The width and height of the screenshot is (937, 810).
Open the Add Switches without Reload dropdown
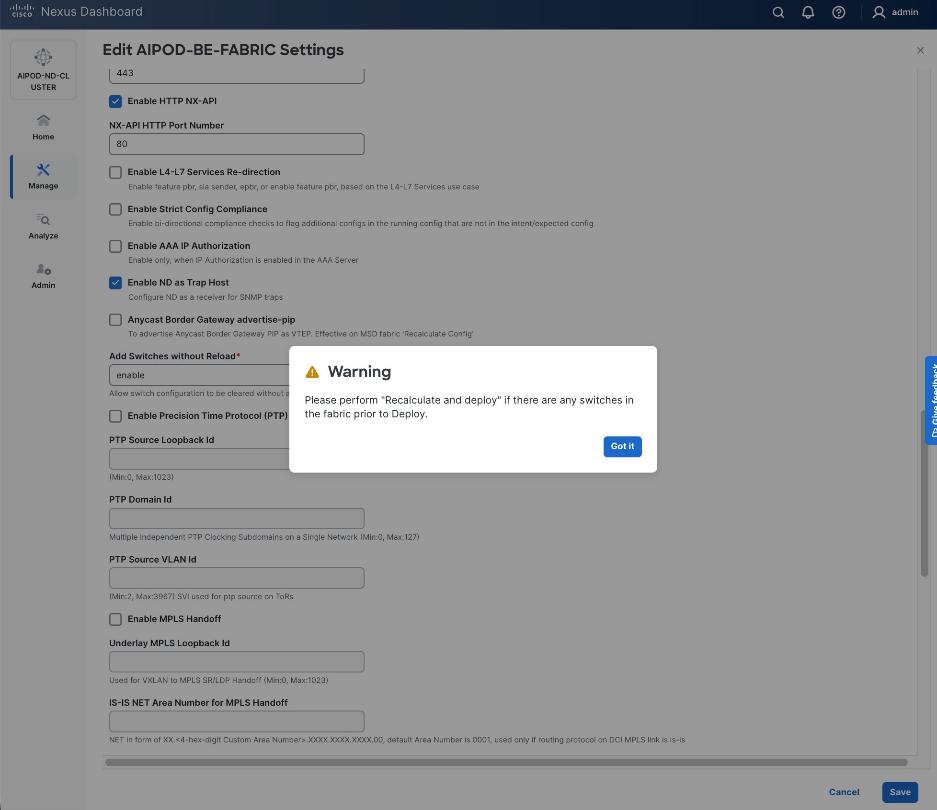[236, 375]
